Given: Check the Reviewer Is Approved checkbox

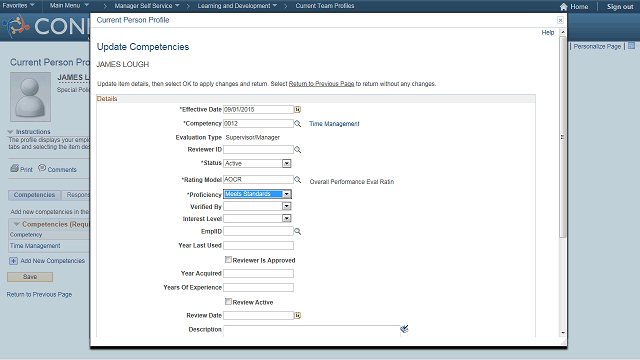Looking at the screenshot, I should 228,260.
